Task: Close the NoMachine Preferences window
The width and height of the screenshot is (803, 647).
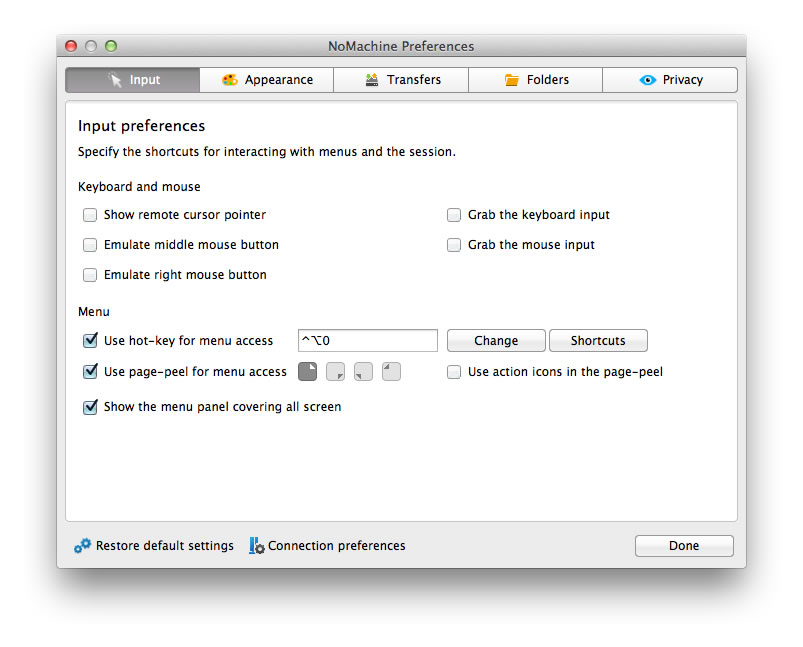Action: pos(71,46)
